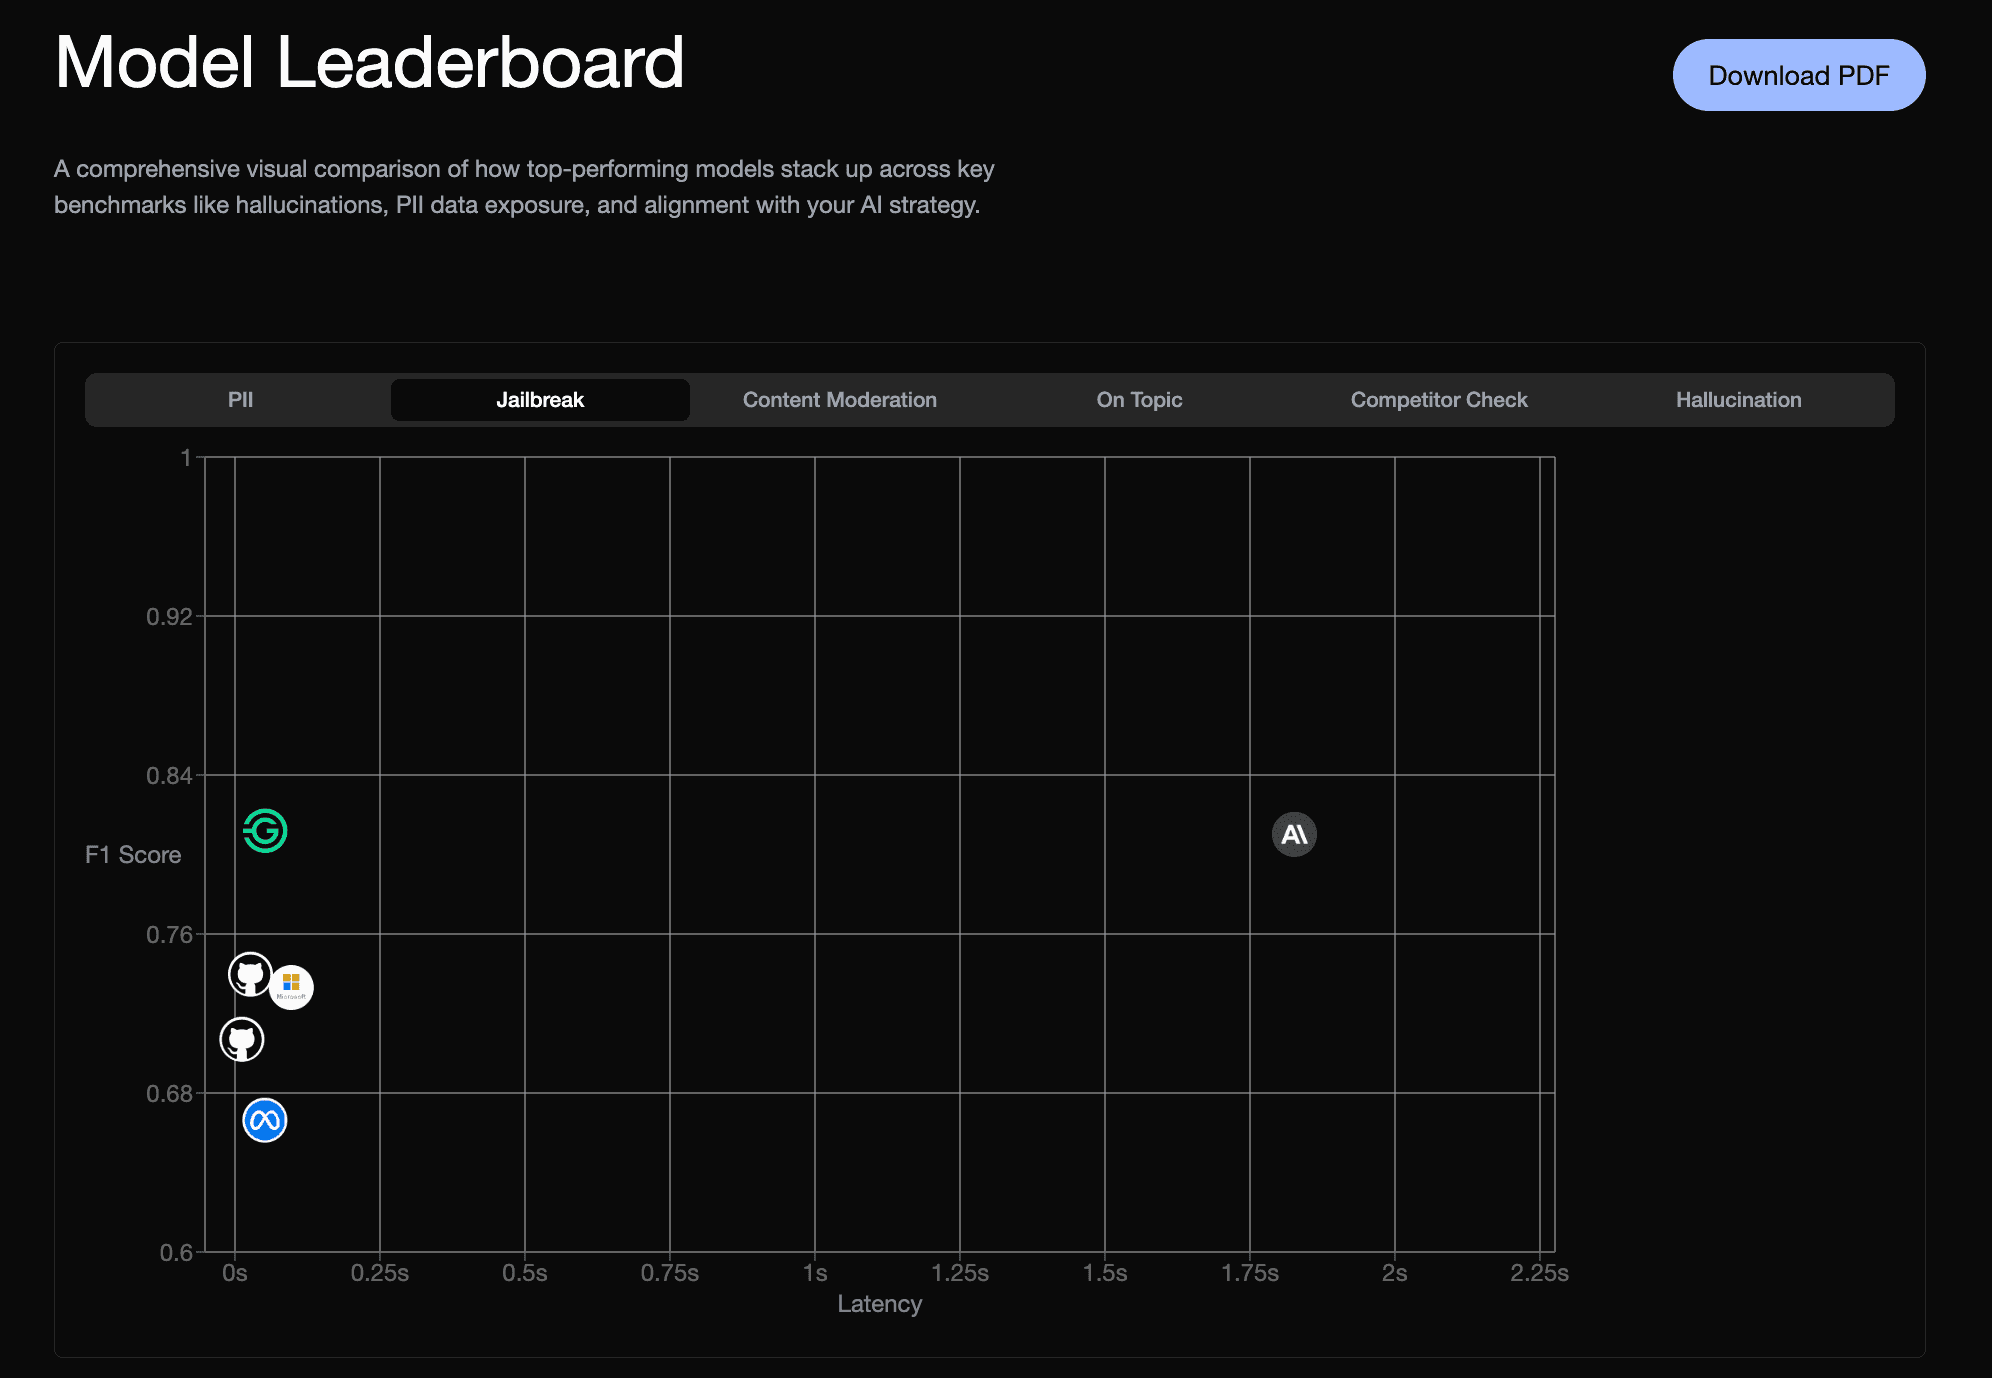Click the Microsoft model marker
Screen dimensions: 1992x1378
(291, 986)
